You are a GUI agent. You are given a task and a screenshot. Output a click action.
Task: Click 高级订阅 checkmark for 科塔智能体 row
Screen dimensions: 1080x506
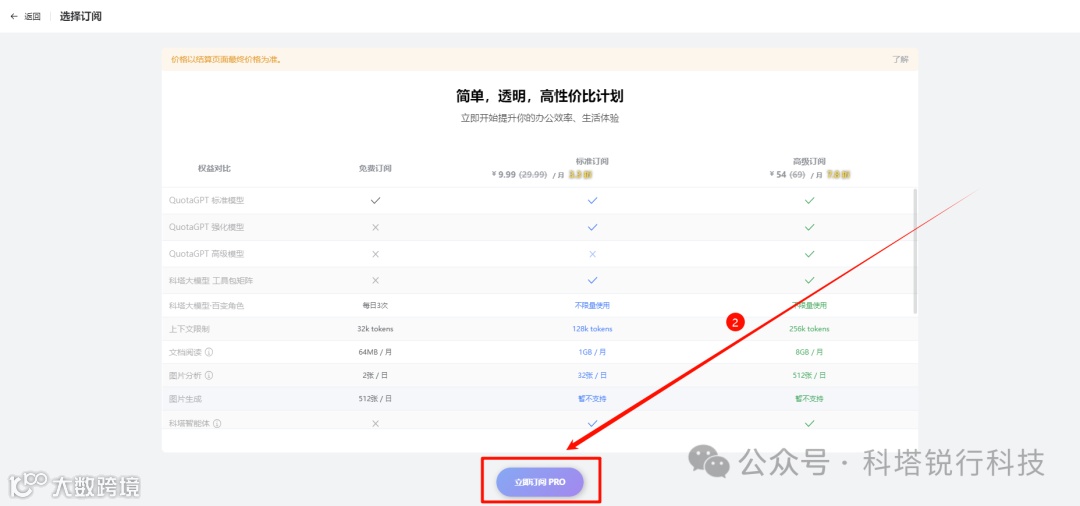click(809, 423)
